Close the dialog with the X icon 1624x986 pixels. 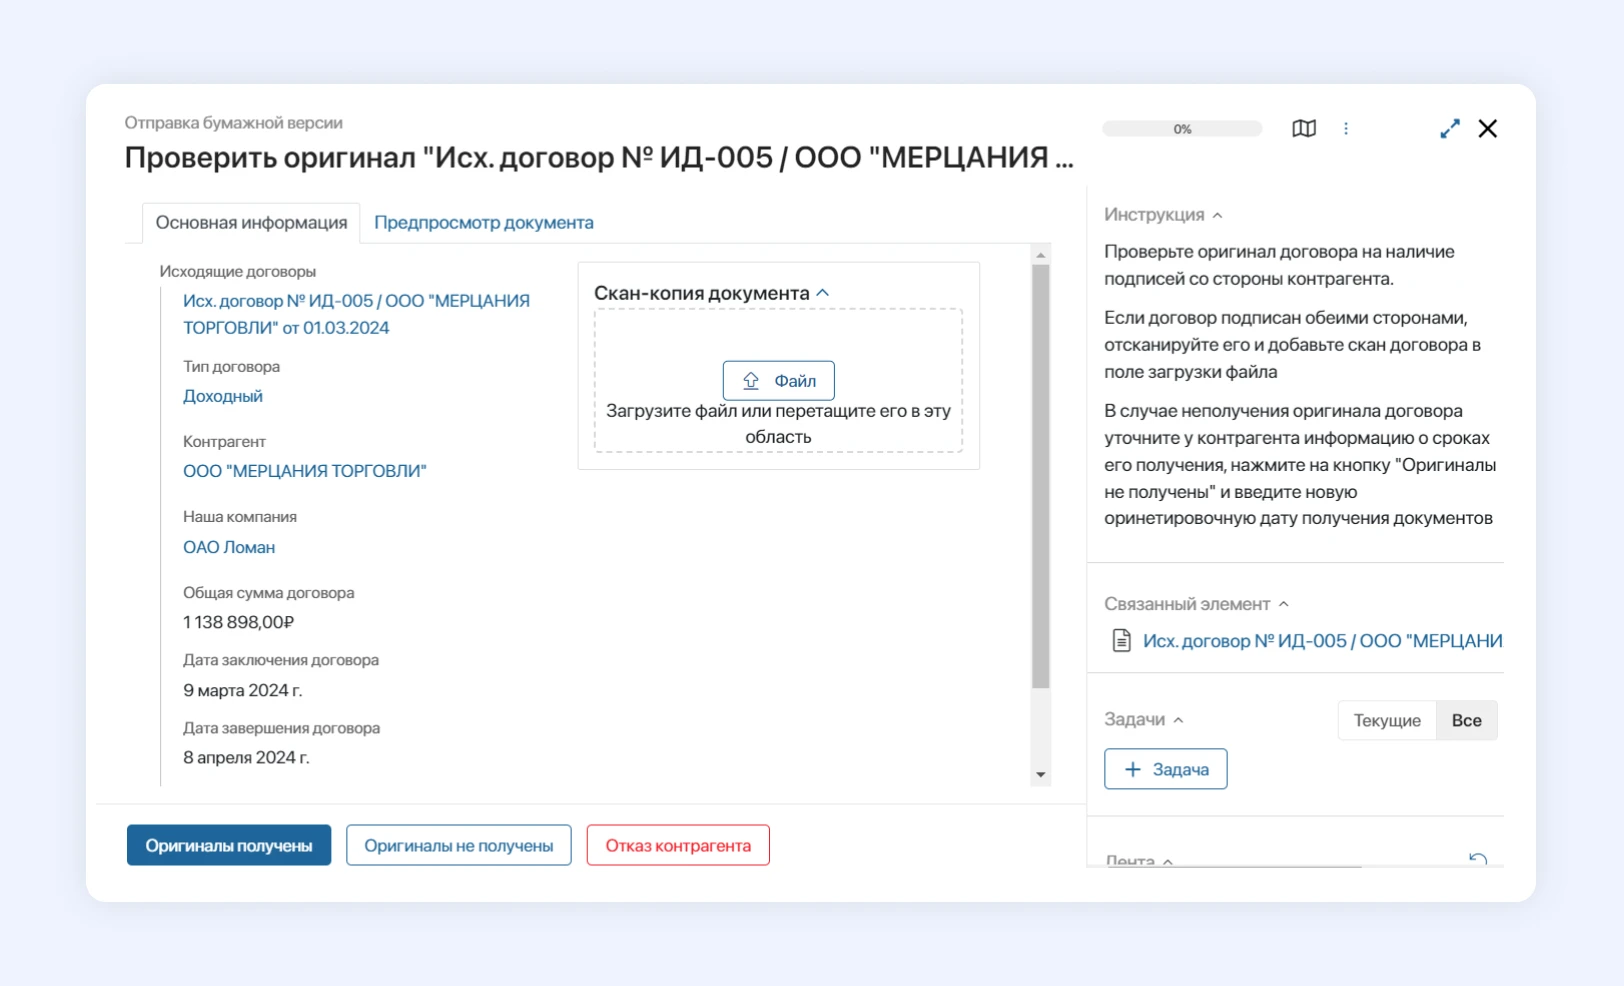pos(1487,128)
